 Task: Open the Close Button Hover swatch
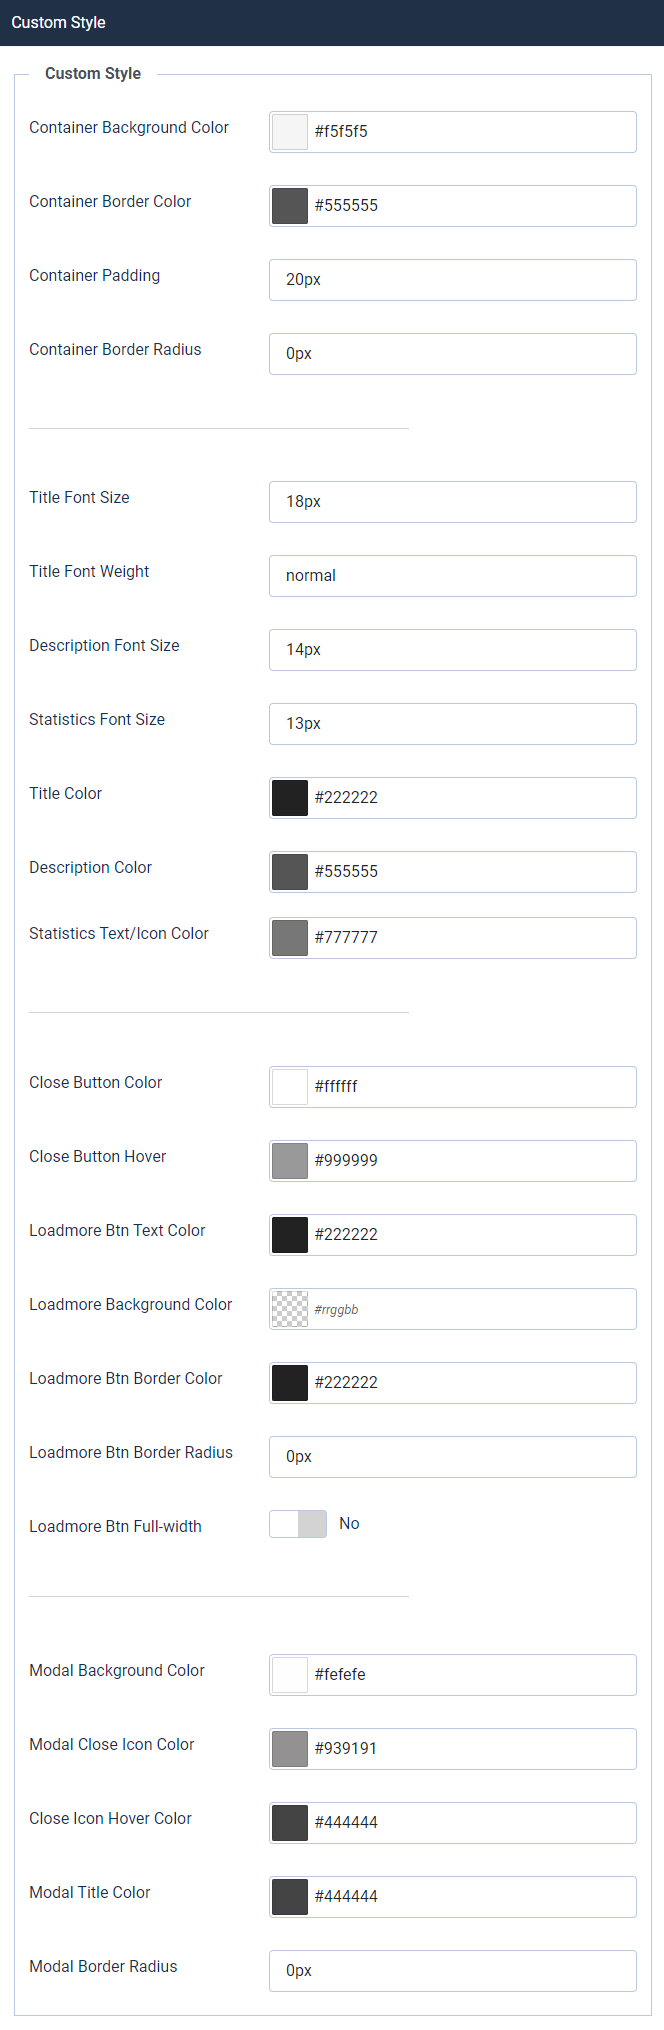290,1161
